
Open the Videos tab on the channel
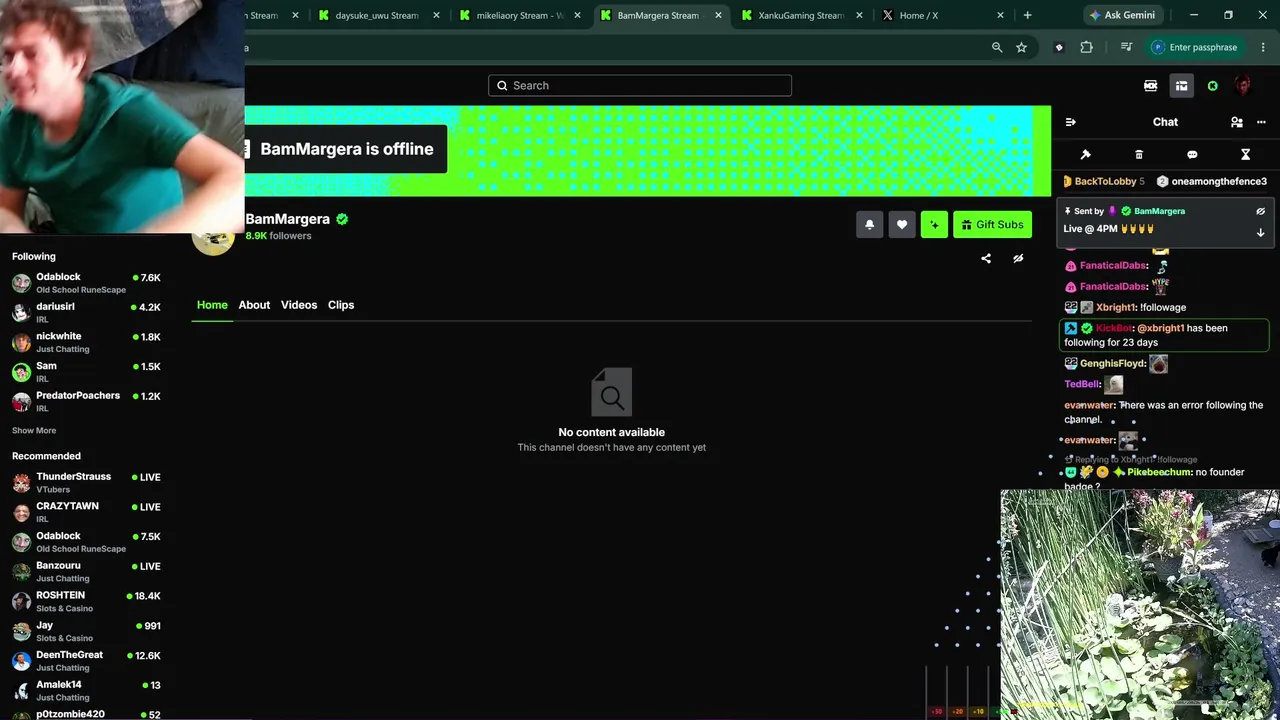299,305
